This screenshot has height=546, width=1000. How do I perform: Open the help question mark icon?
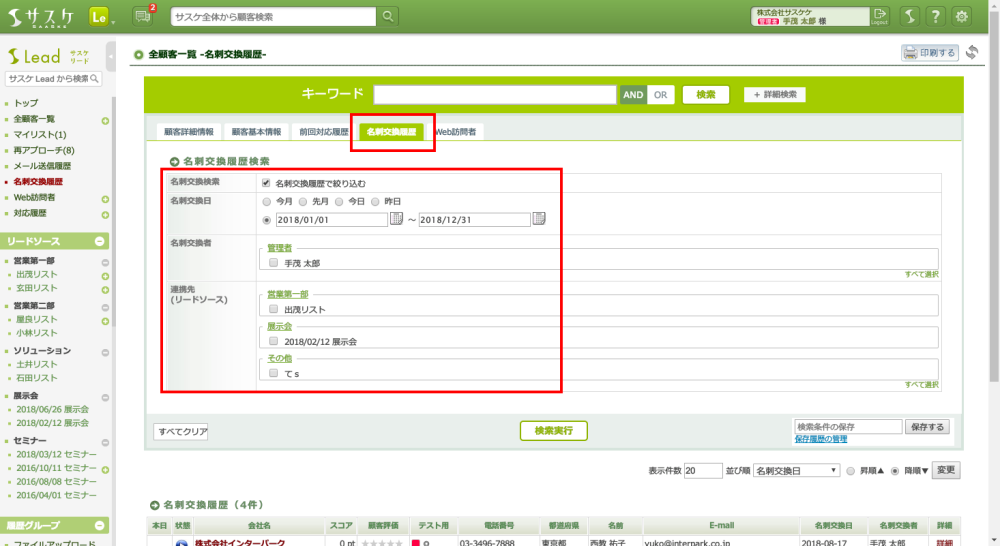point(935,17)
